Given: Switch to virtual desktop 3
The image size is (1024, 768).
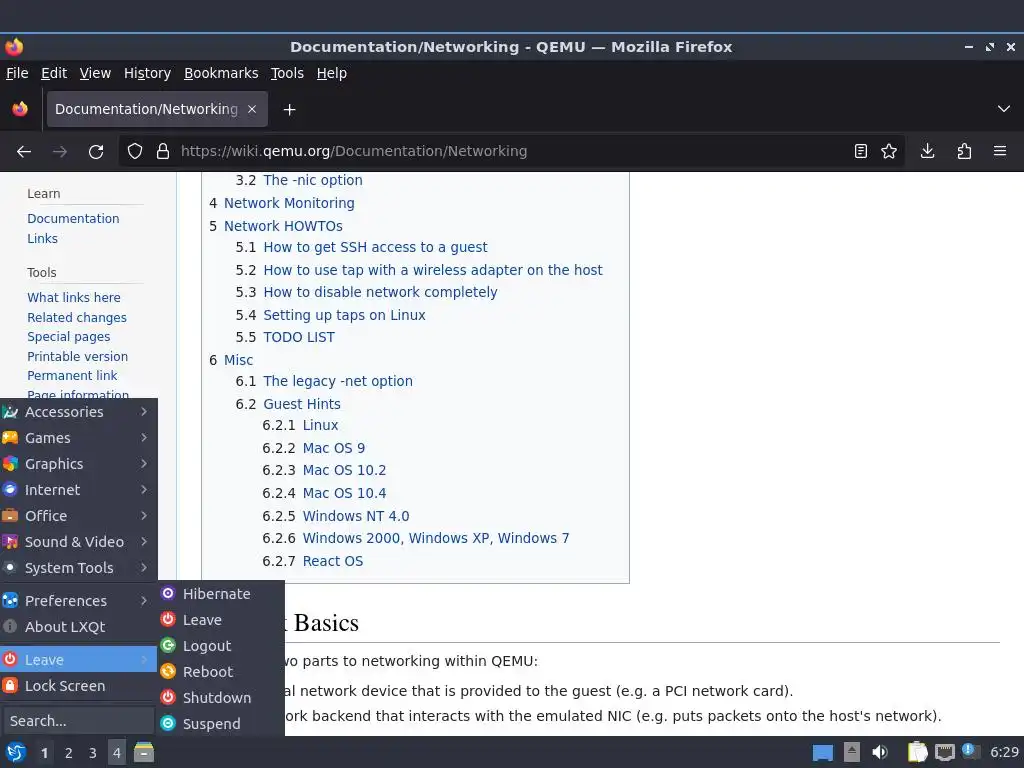Looking at the screenshot, I should (x=93, y=753).
